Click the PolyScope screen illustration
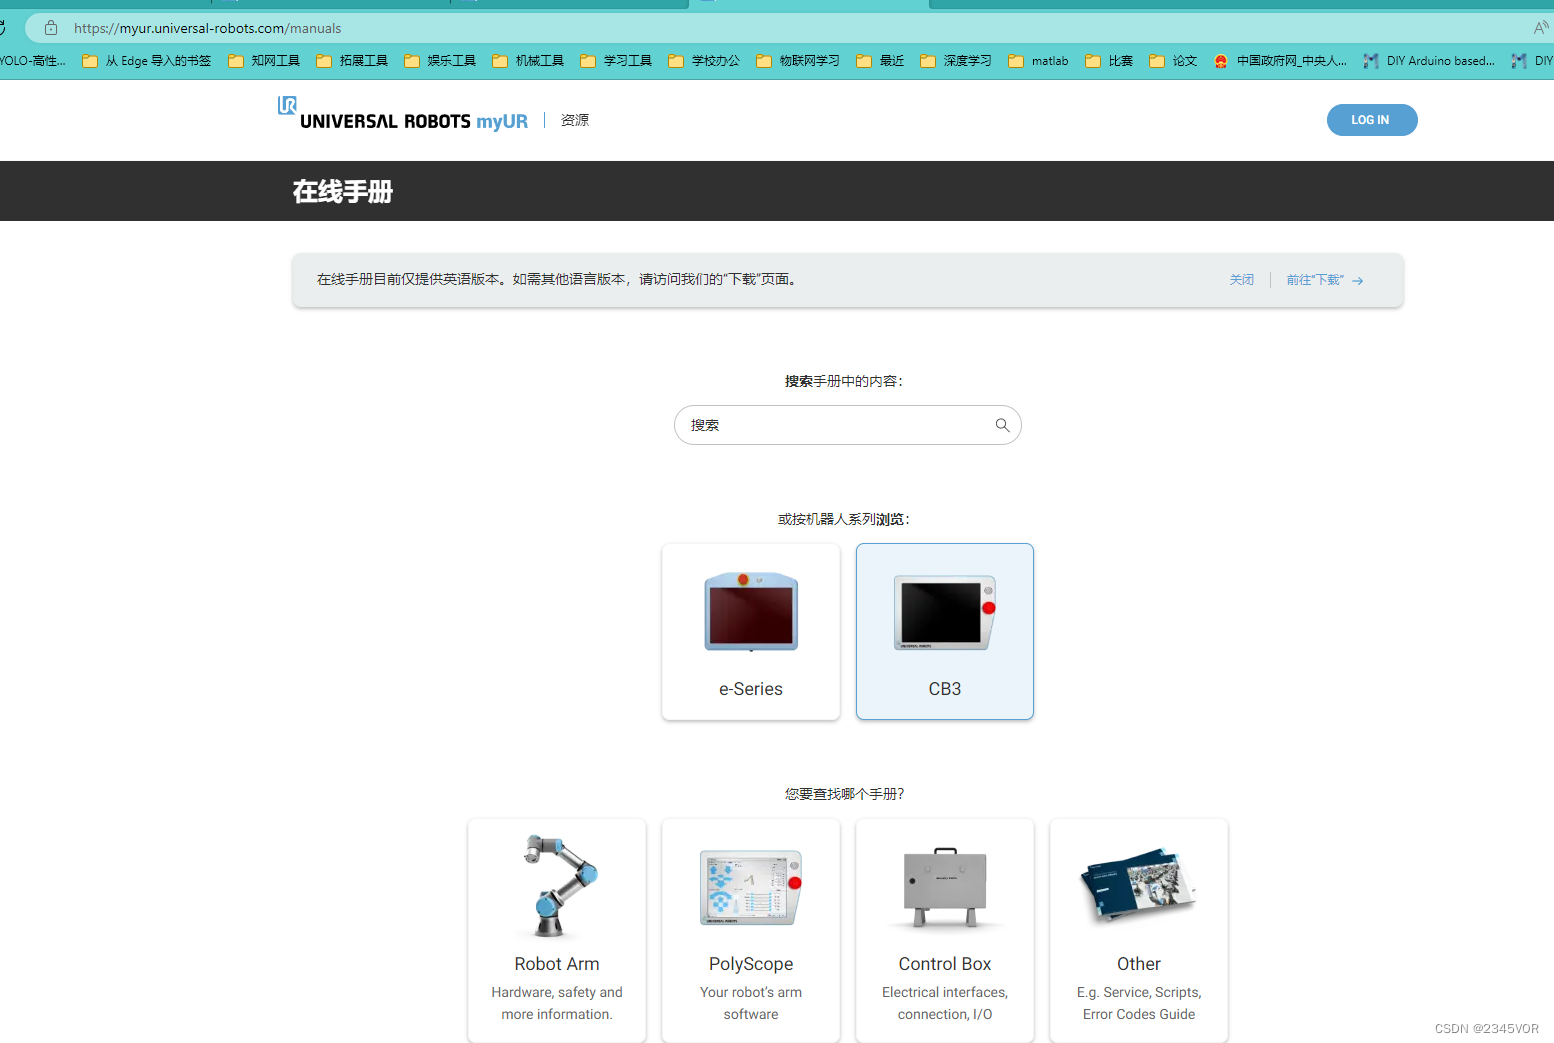1554x1043 pixels. tap(751, 888)
